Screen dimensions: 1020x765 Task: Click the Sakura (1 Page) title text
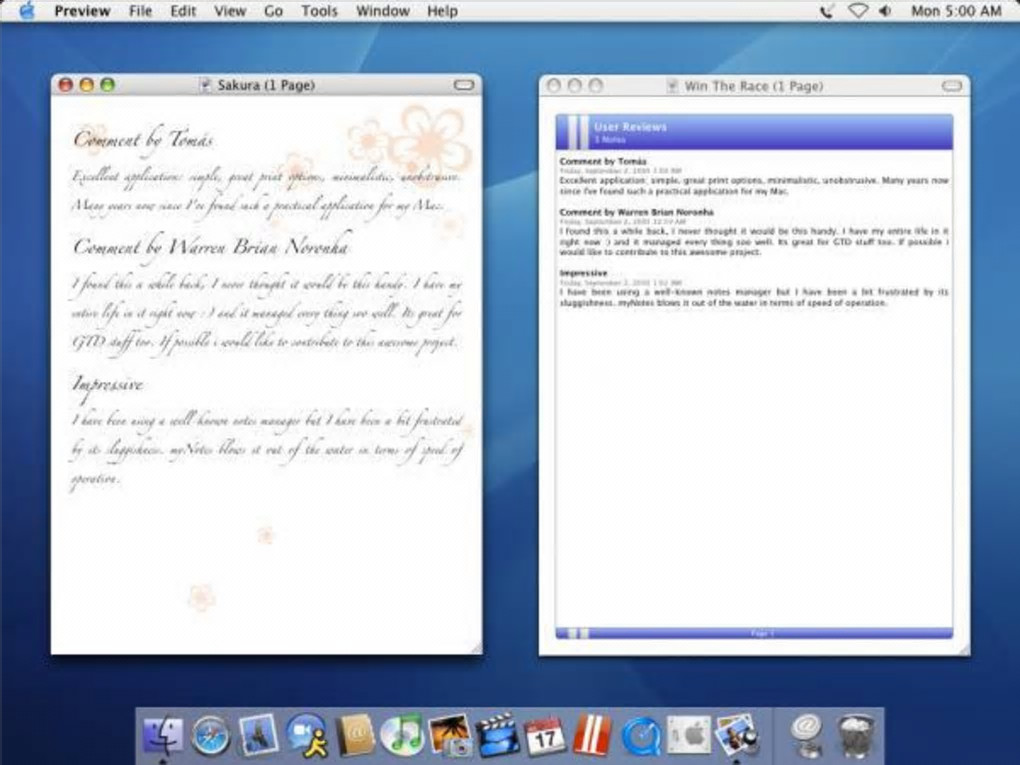[x=266, y=85]
